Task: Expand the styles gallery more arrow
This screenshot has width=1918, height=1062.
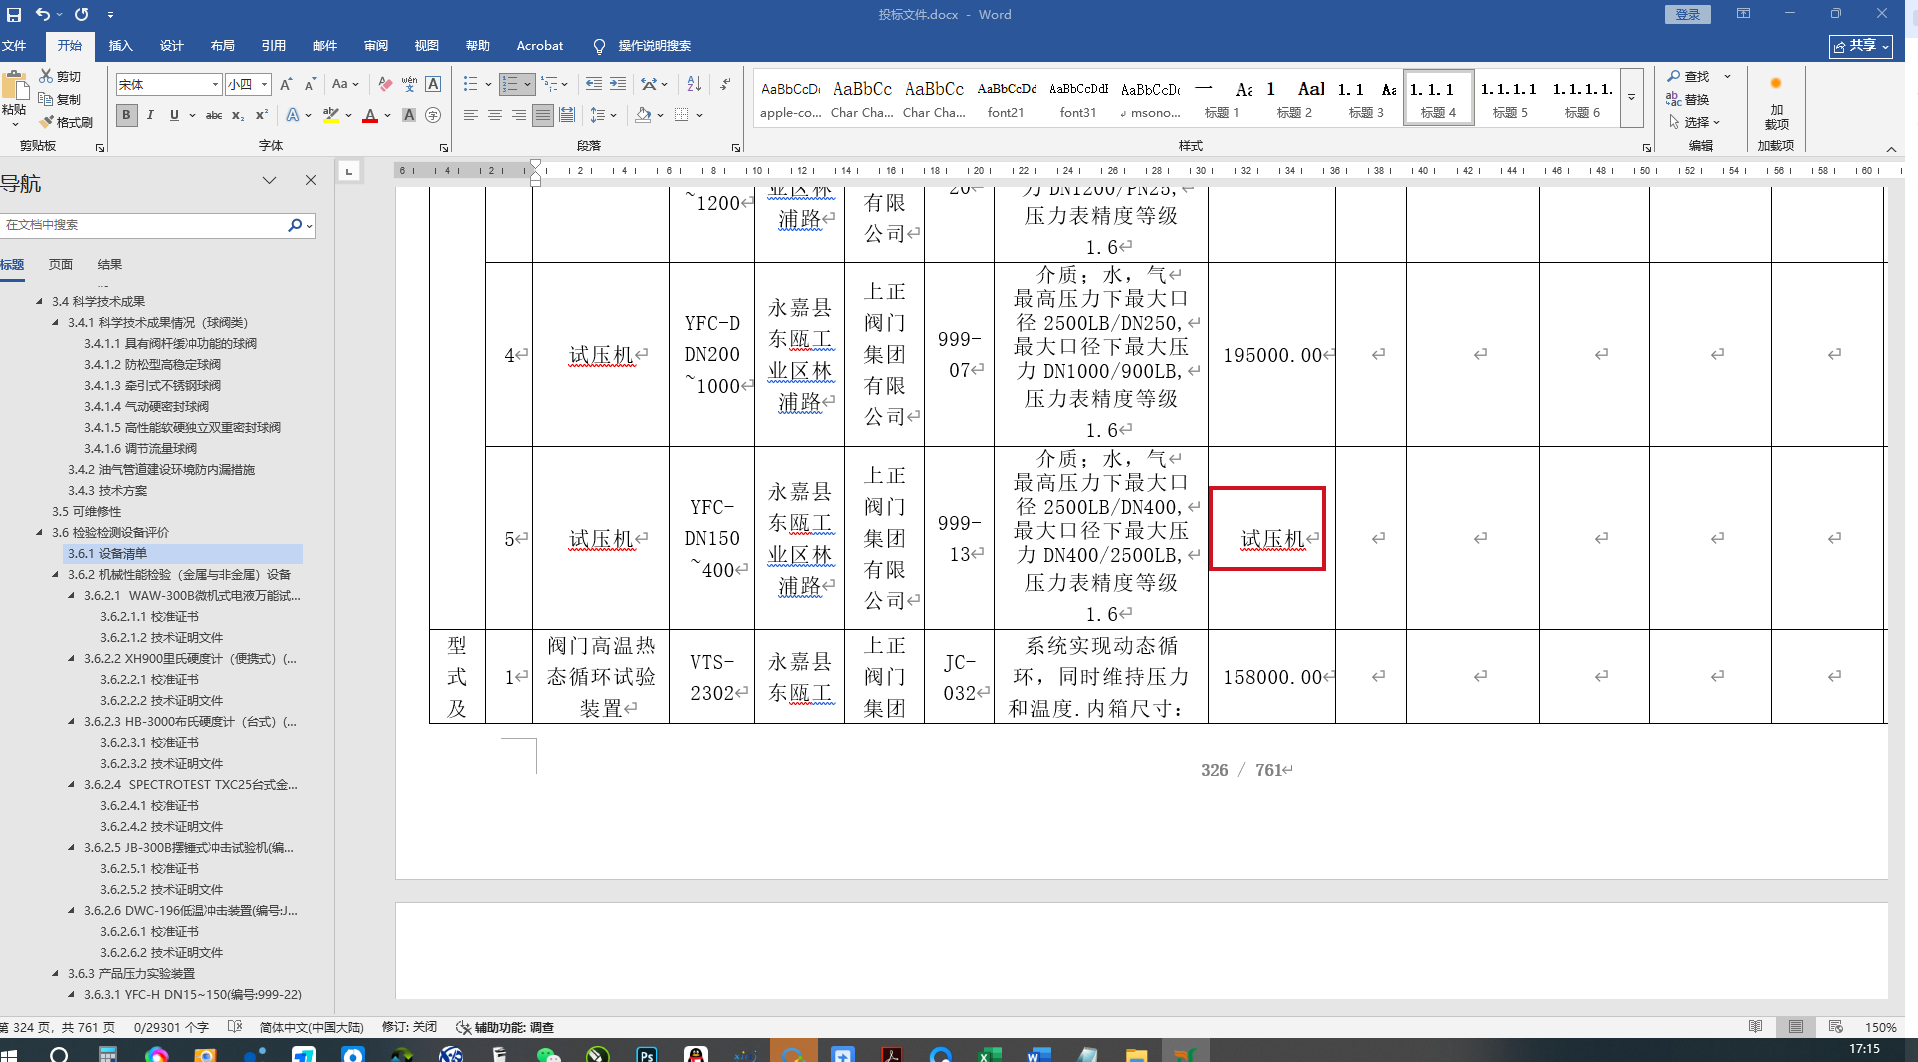Action: [x=1631, y=98]
